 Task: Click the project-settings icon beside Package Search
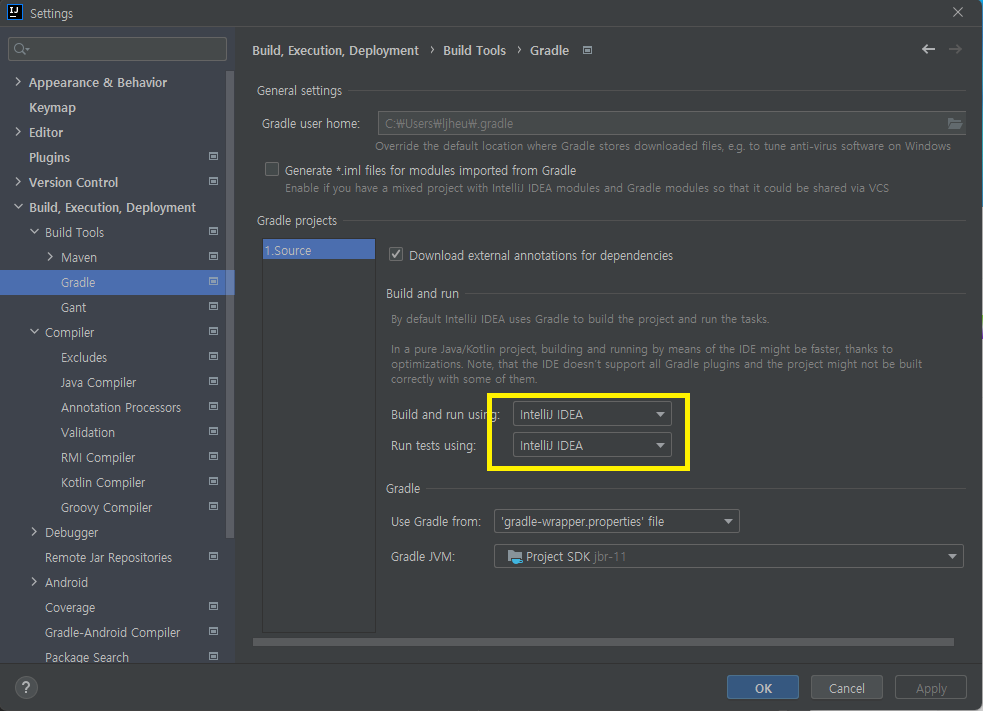coord(213,656)
